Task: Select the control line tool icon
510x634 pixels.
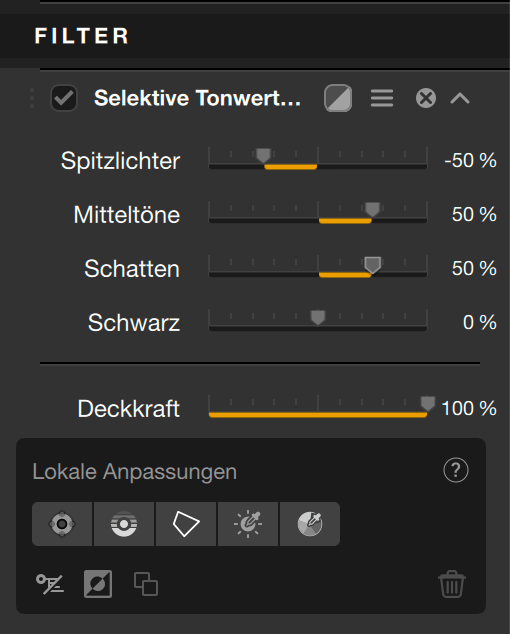Action: tap(124, 524)
